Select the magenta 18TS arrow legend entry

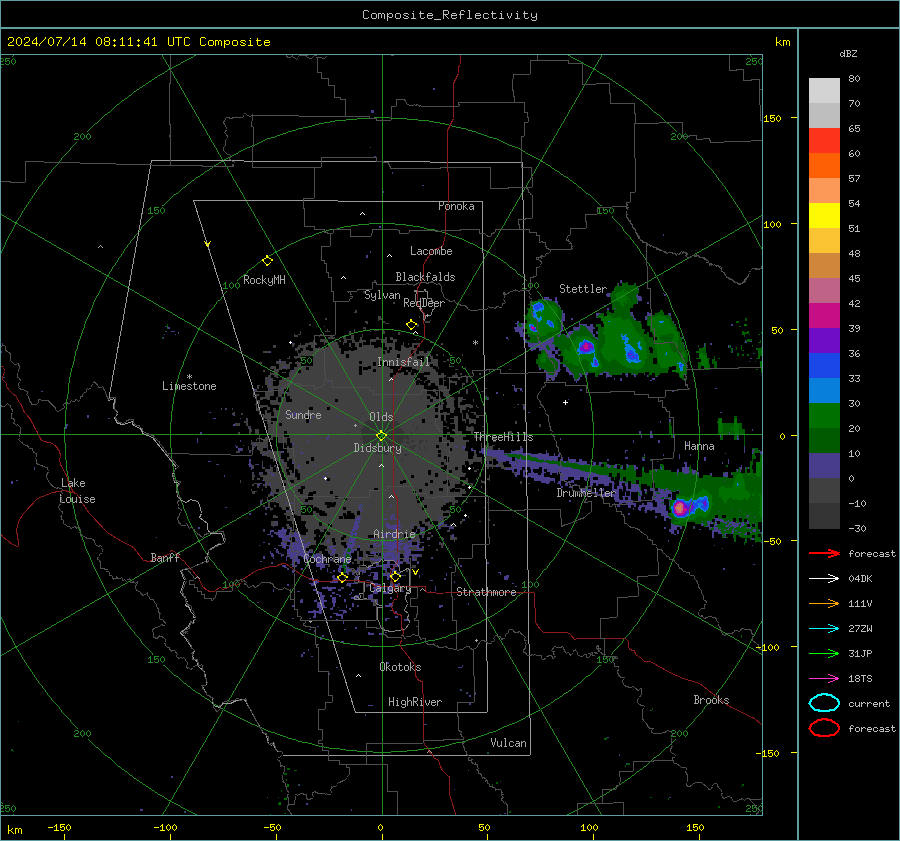point(824,679)
